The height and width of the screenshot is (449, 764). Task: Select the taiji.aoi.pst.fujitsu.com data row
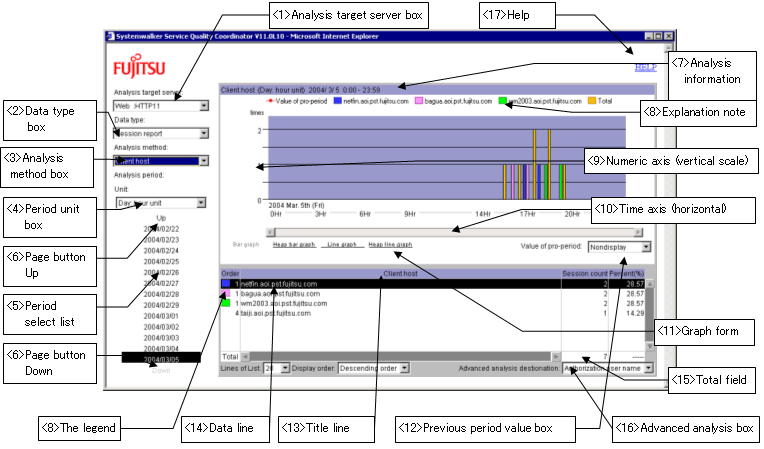pyautogui.click(x=433, y=313)
